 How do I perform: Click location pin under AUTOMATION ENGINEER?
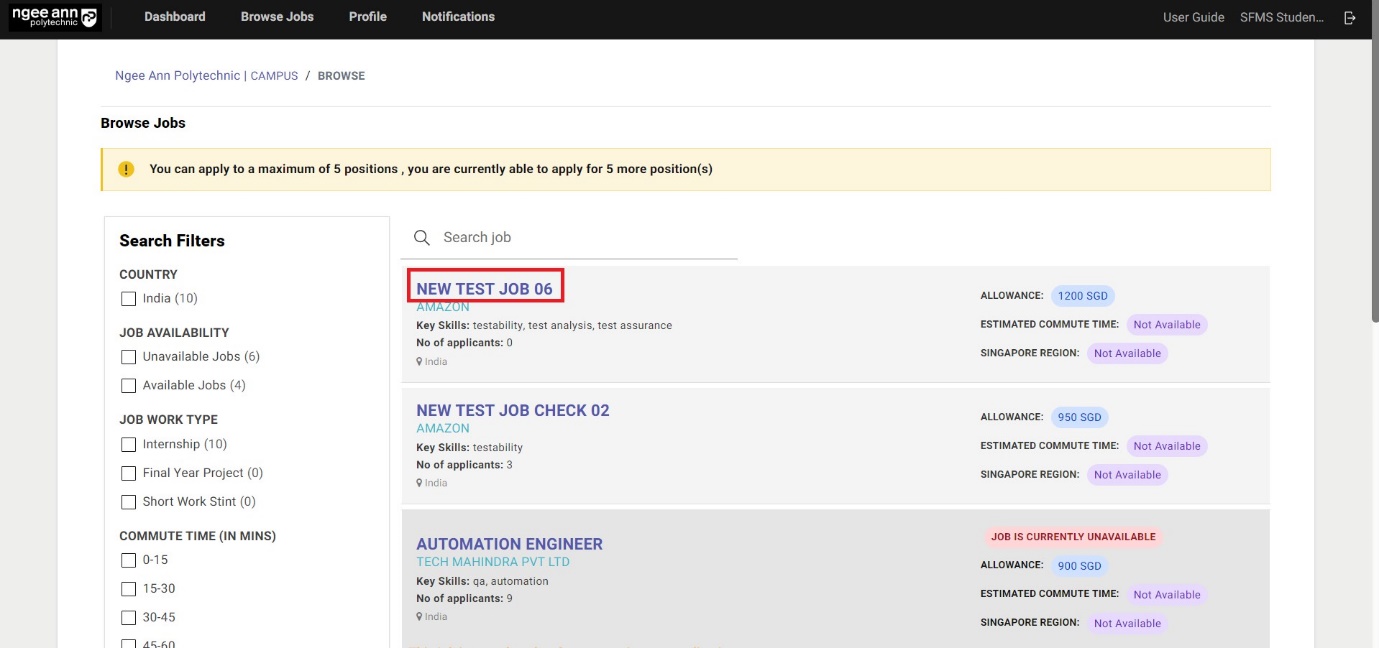[x=420, y=617]
